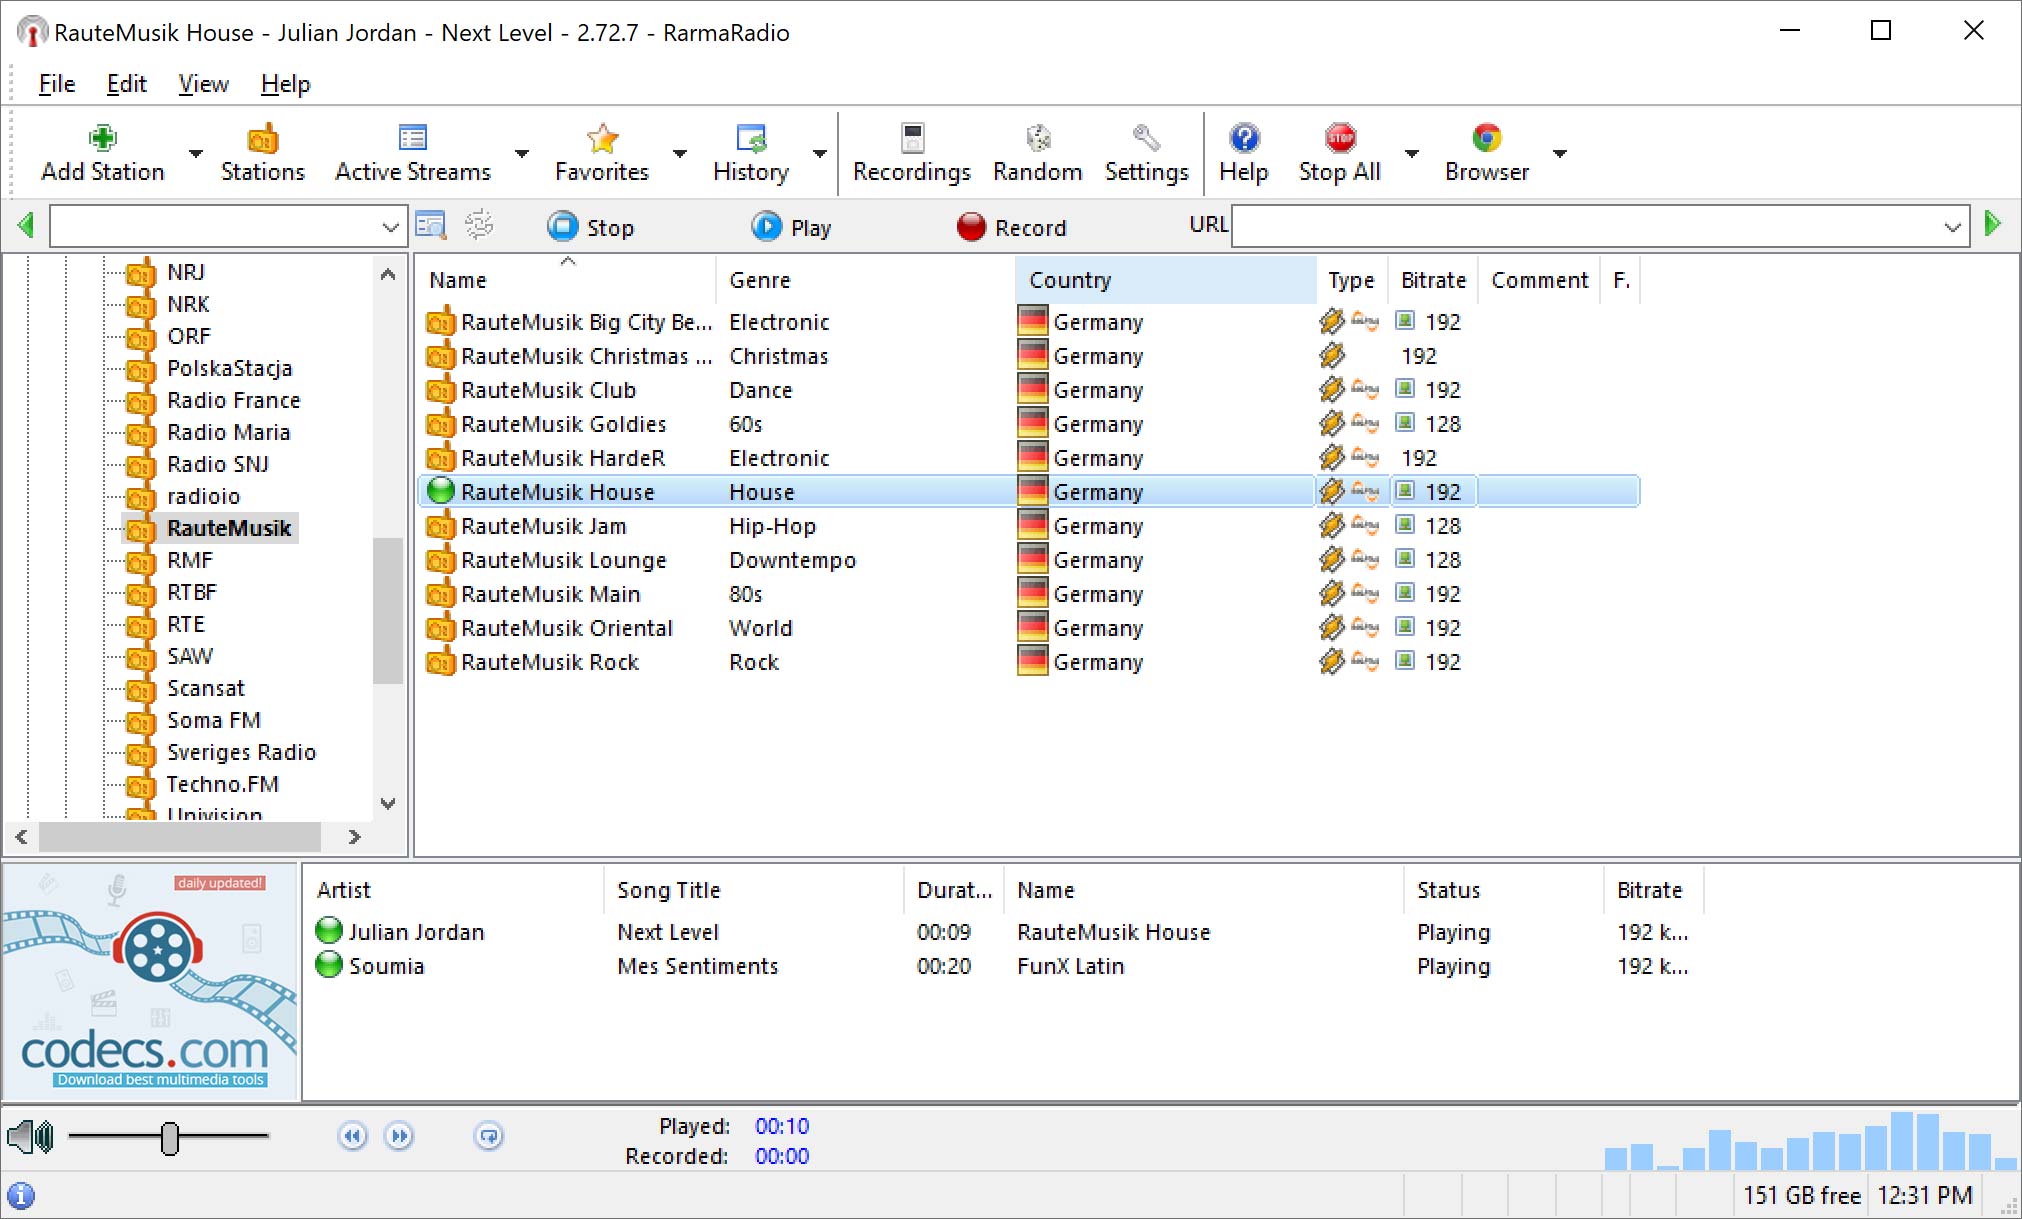Open Recordings from the toolbar
This screenshot has height=1219, width=2022.
[x=912, y=138]
